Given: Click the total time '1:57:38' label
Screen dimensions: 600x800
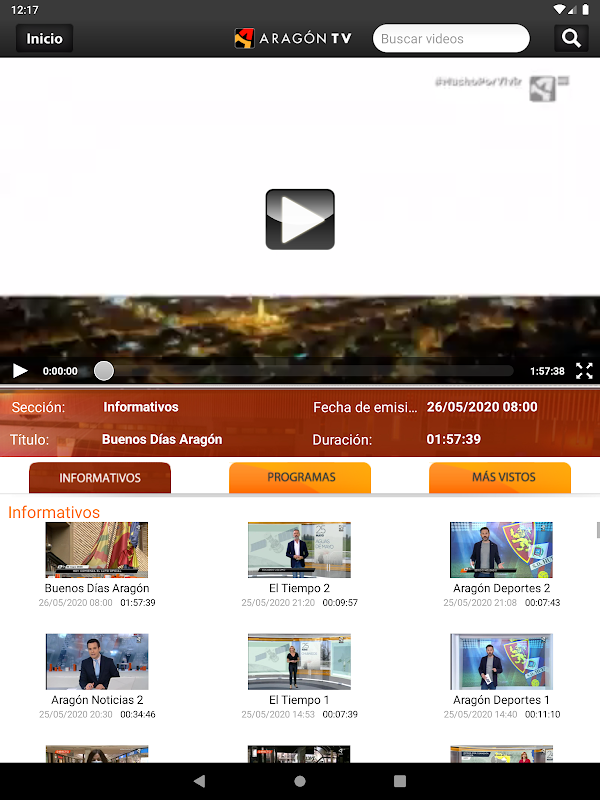Looking at the screenshot, I should pyautogui.click(x=547, y=371).
